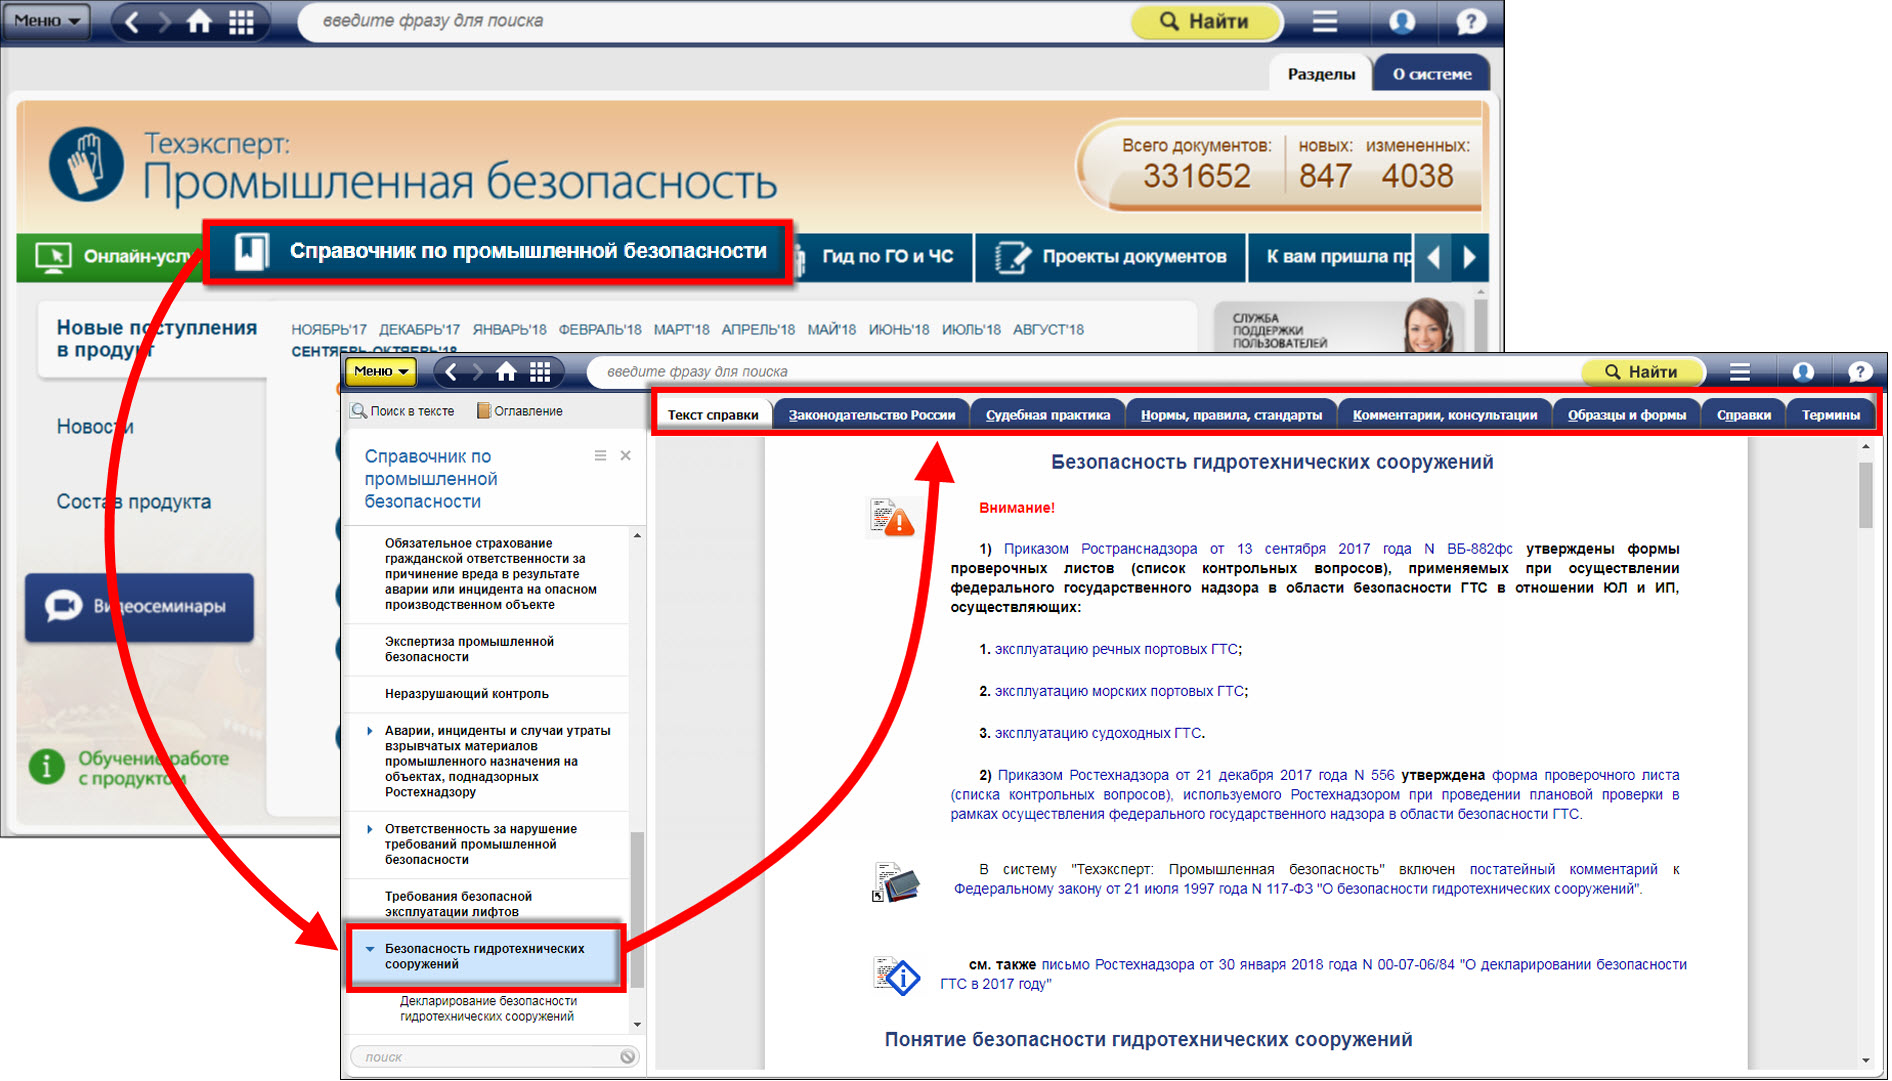Open the sidebar panel options list icon
1892x1081 pixels.
(x=600, y=456)
